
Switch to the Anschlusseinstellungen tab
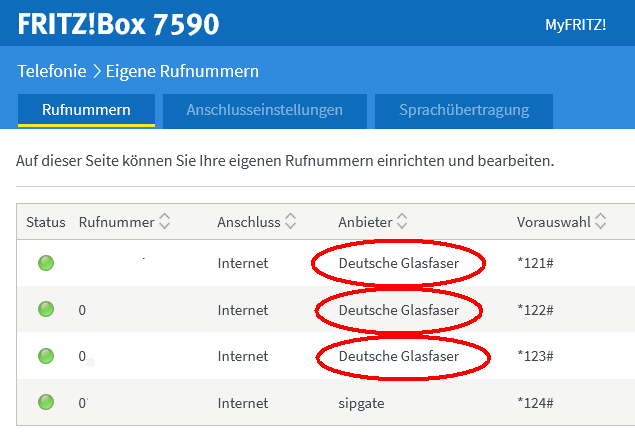pos(265,111)
